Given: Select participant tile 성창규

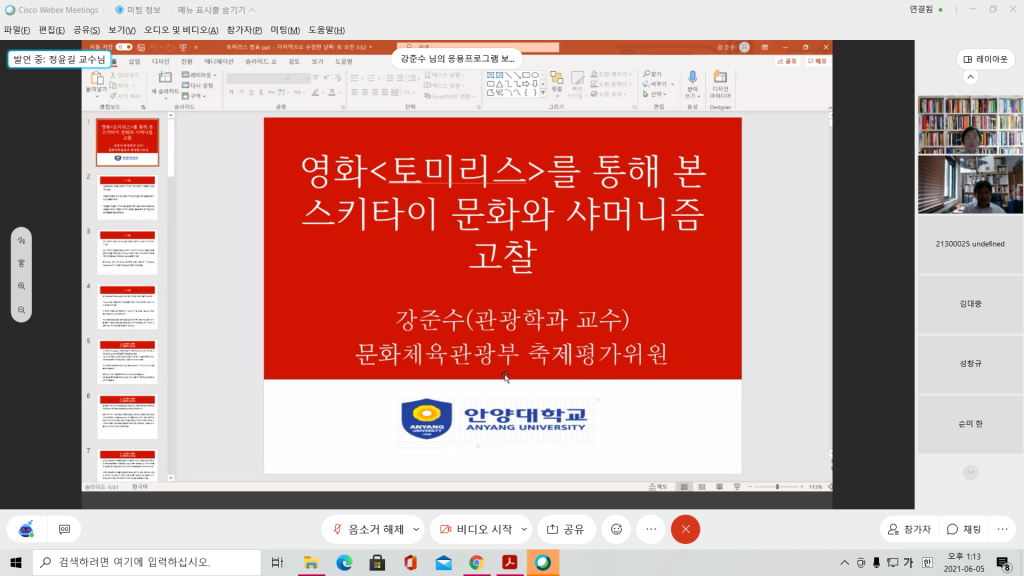Looking at the screenshot, I should point(970,363).
